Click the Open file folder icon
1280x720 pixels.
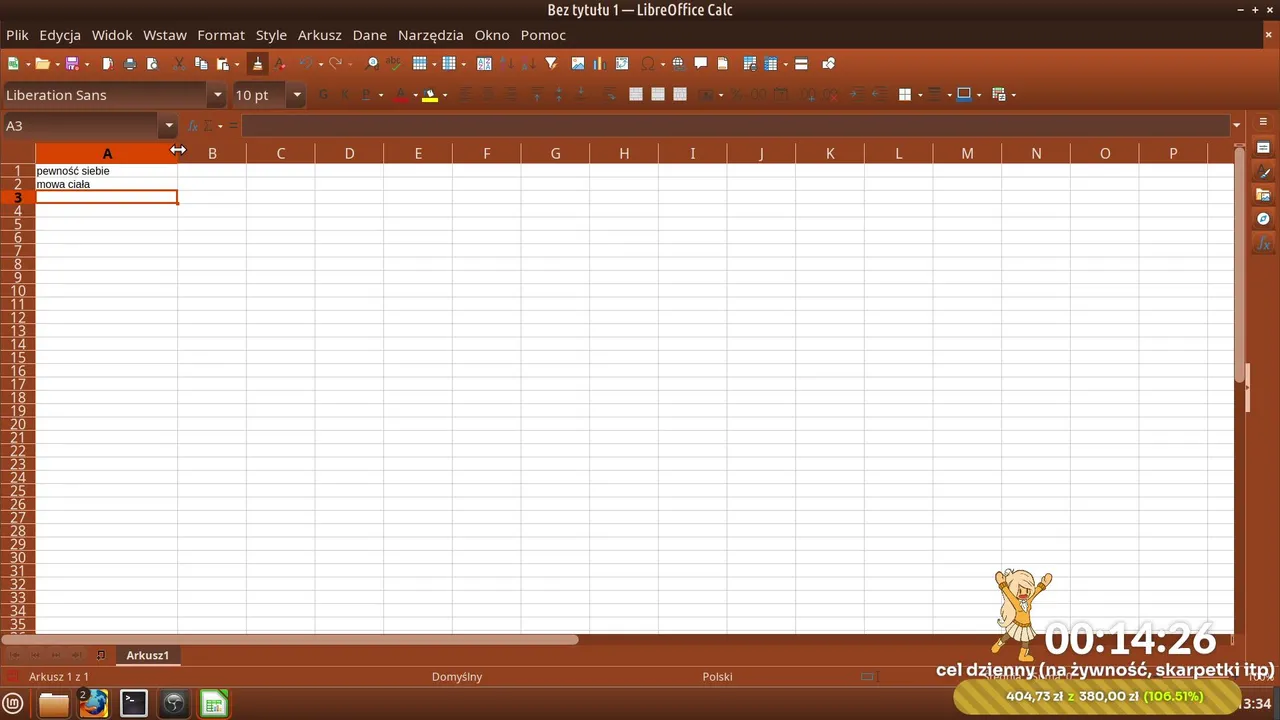pos(42,64)
